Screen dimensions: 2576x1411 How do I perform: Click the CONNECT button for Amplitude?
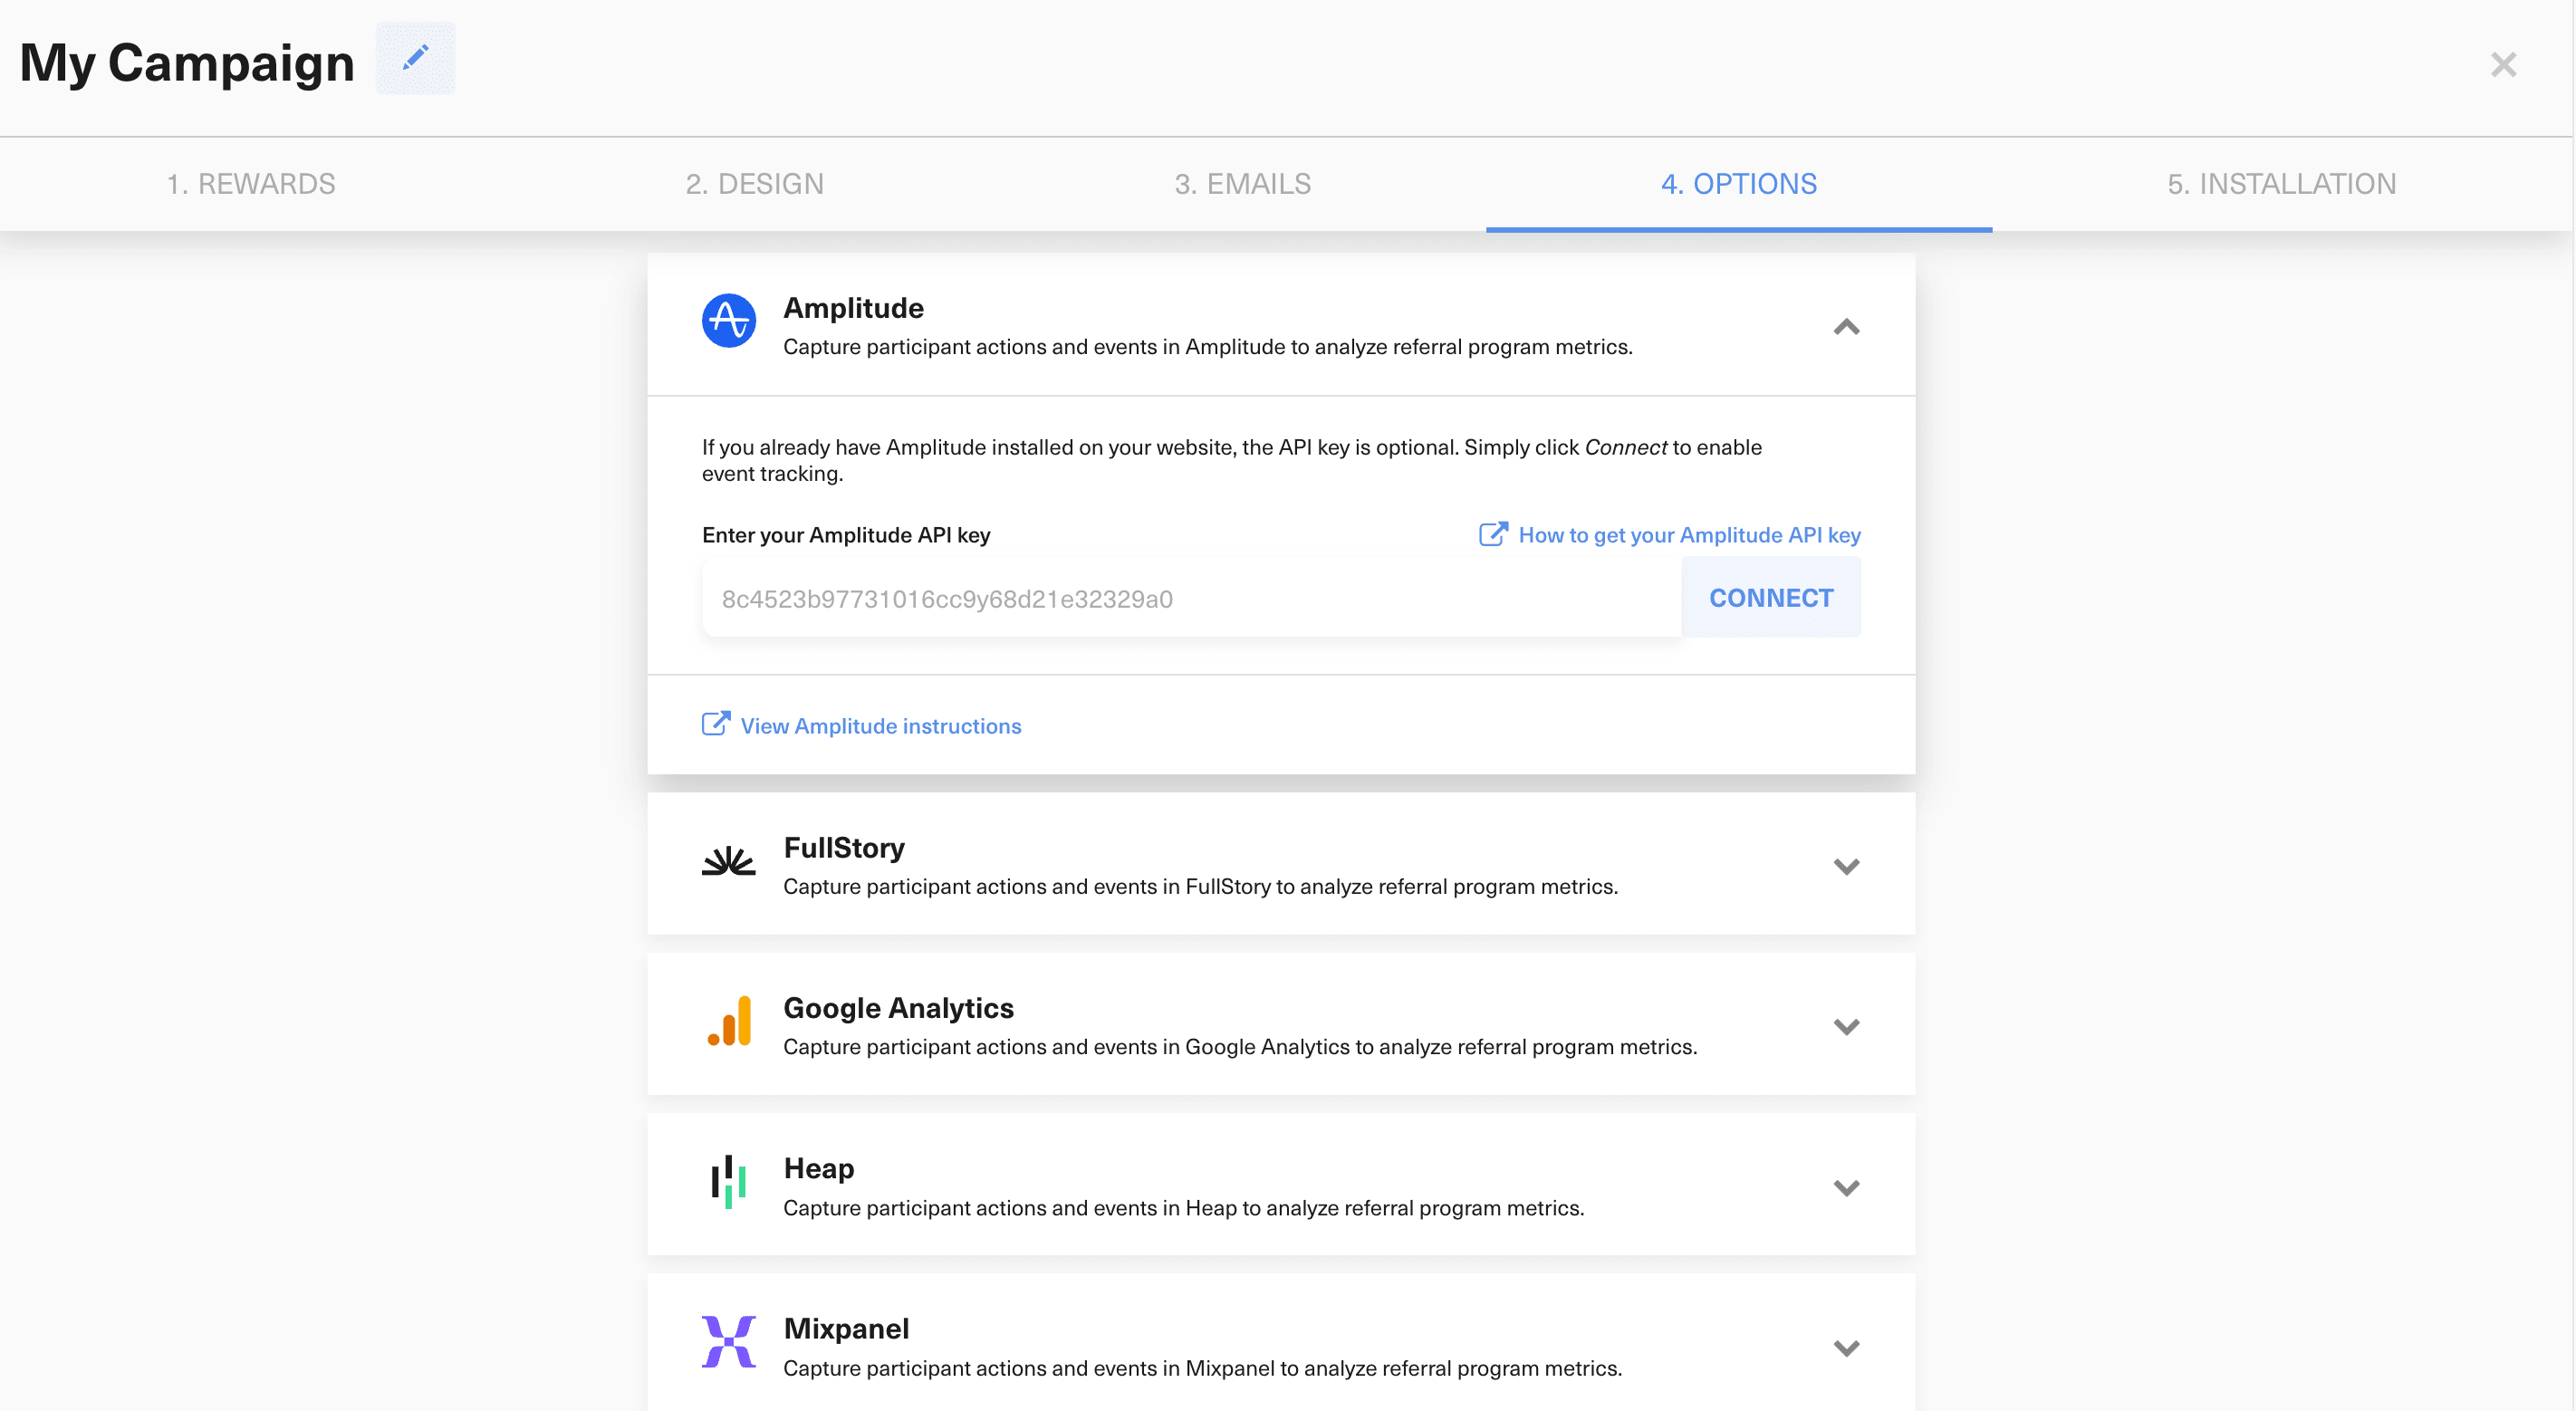pyautogui.click(x=1771, y=597)
